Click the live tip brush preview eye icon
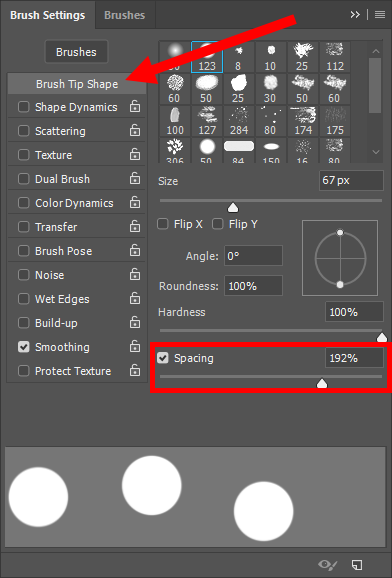 coord(327,565)
